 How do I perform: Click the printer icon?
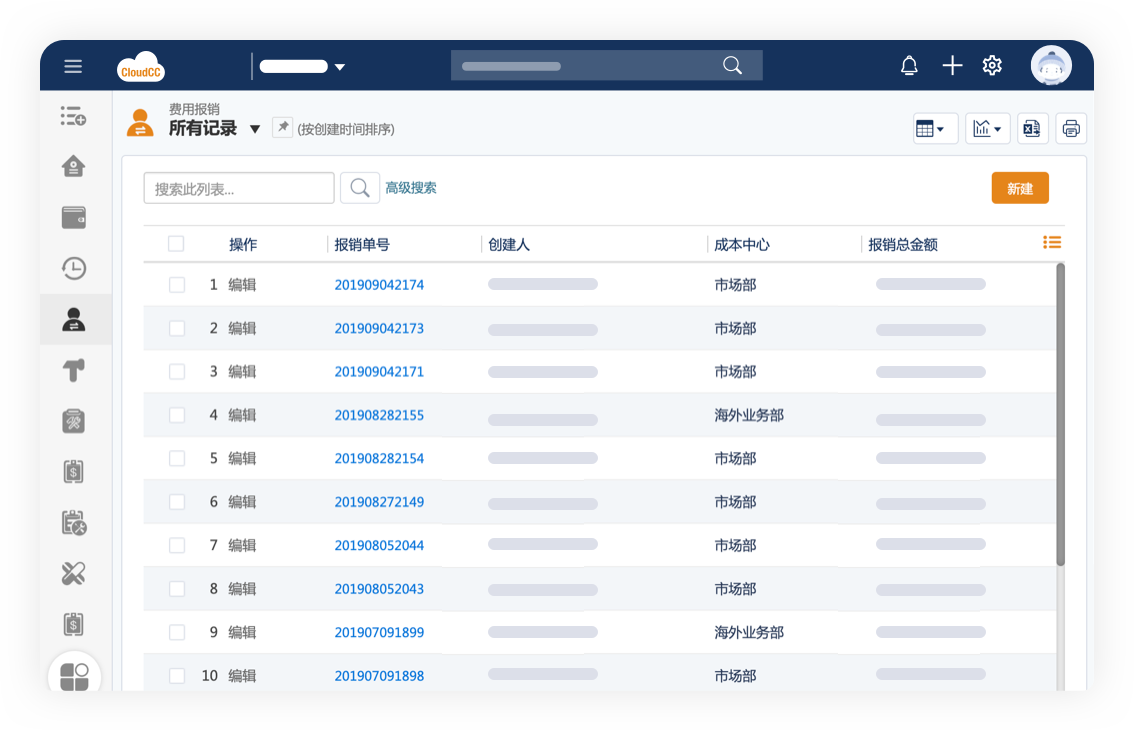[x=1071, y=128]
